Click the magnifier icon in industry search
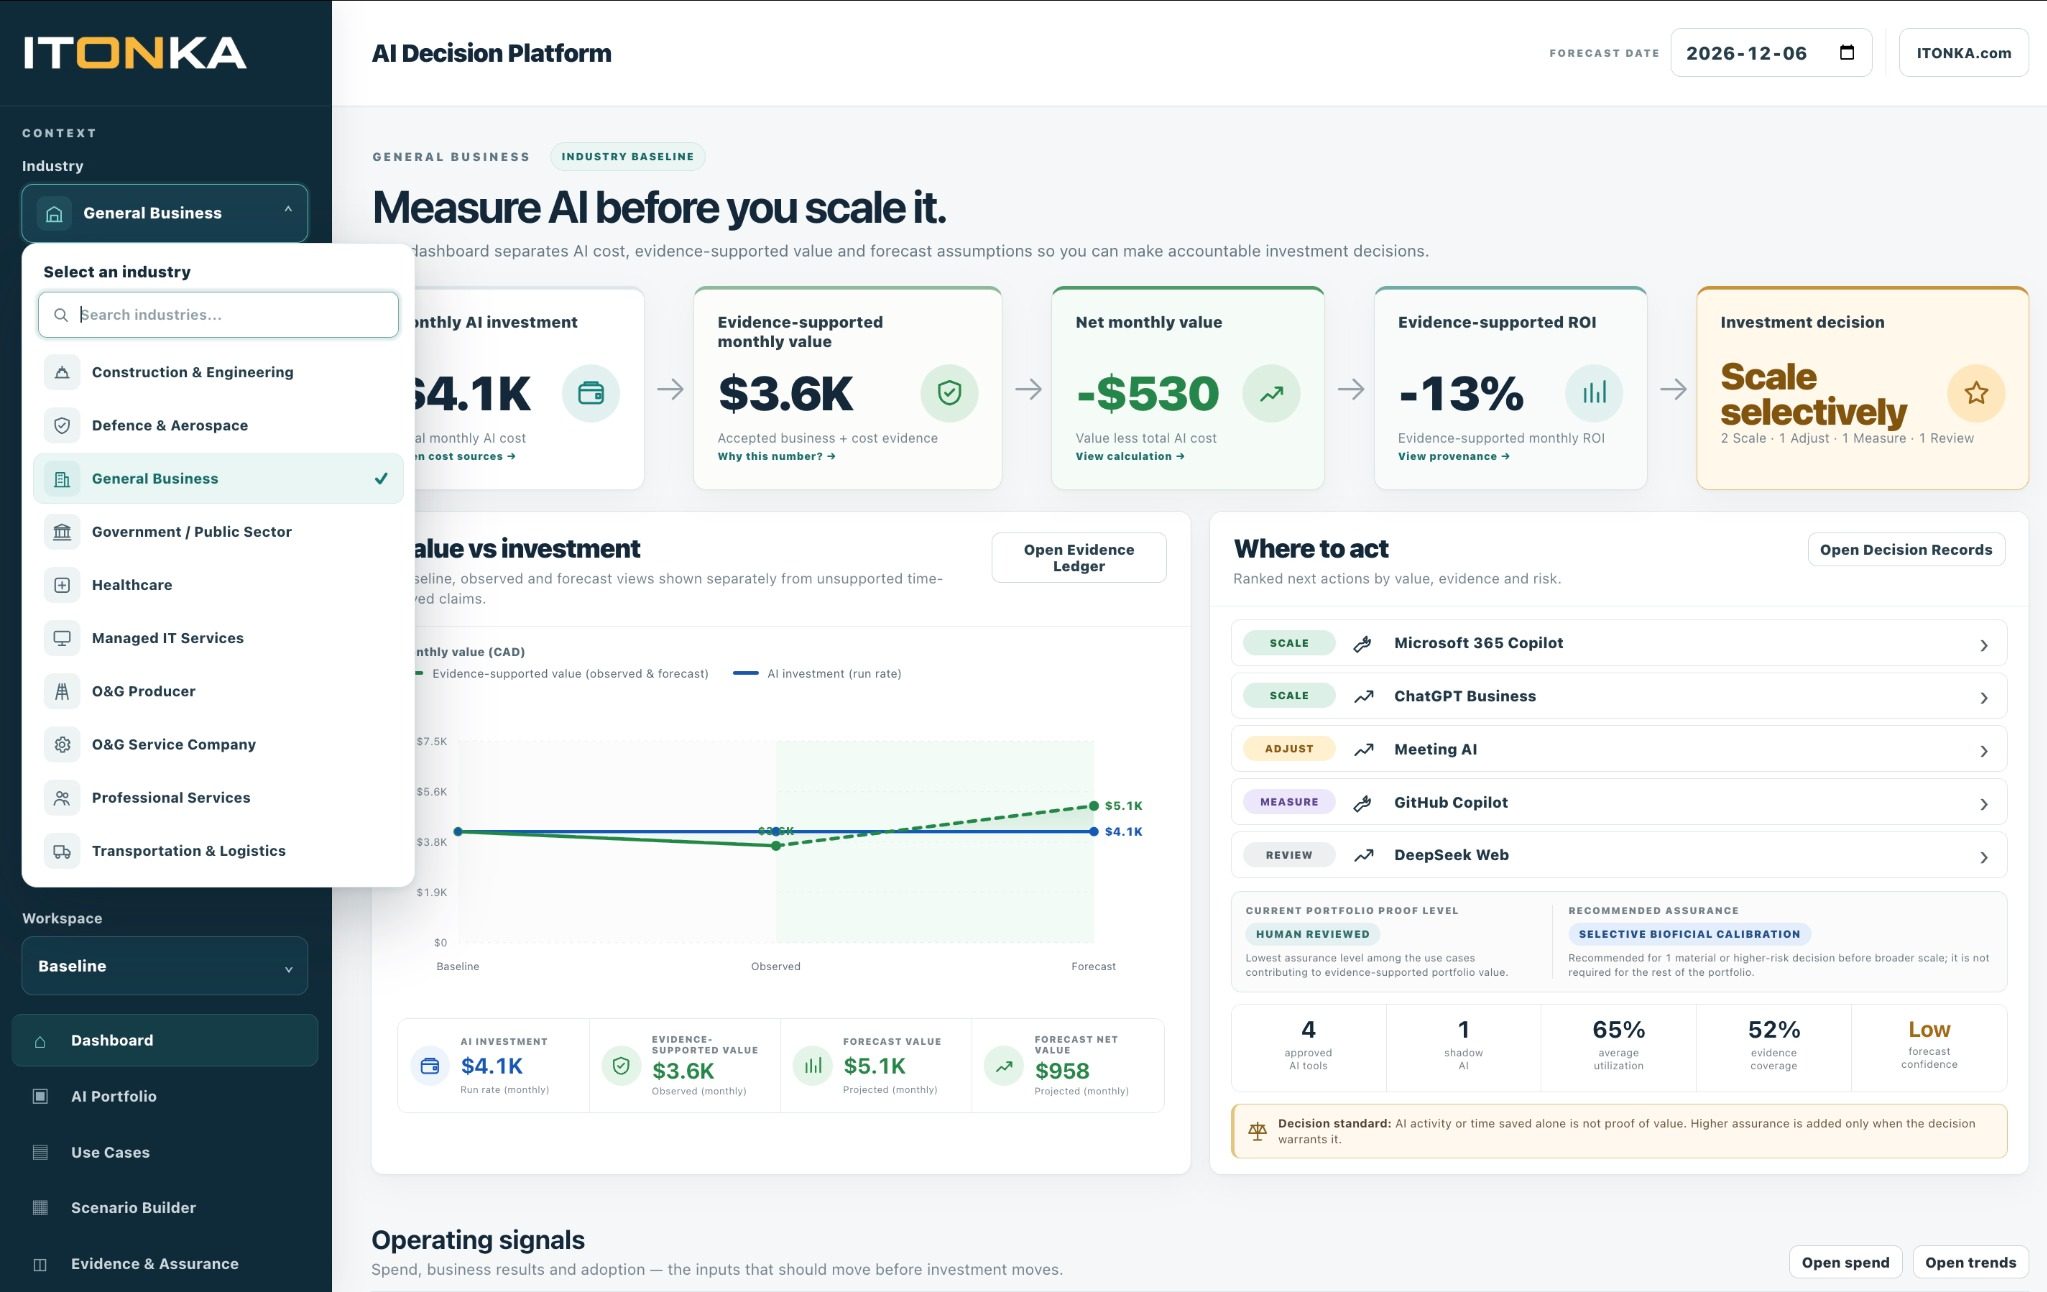Viewport: 2047px width, 1292px height. coord(61,315)
